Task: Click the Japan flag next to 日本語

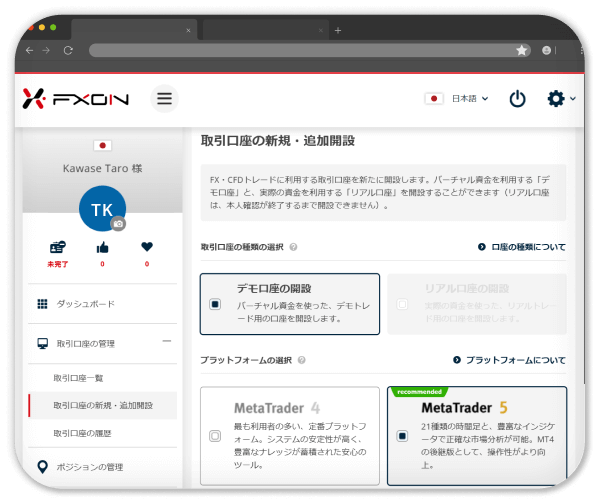Action: 434,99
